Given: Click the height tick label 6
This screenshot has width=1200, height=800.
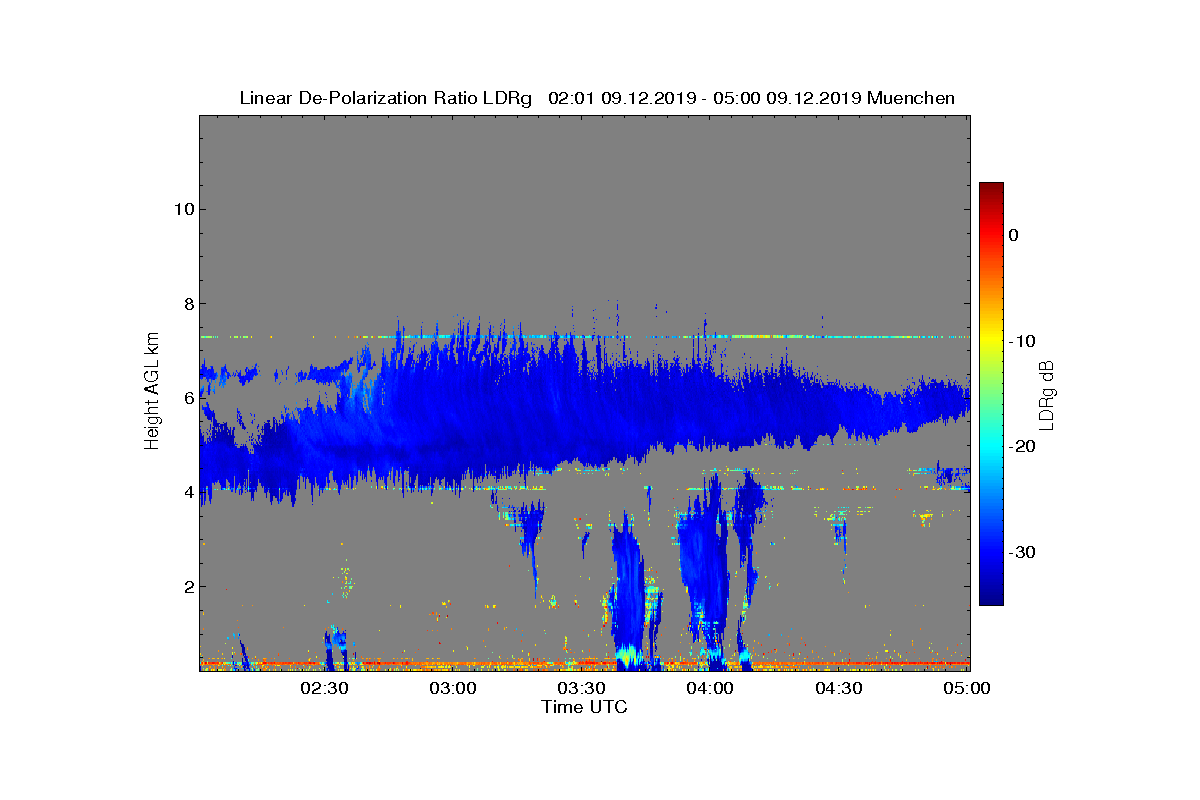Looking at the screenshot, I should tap(187, 397).
